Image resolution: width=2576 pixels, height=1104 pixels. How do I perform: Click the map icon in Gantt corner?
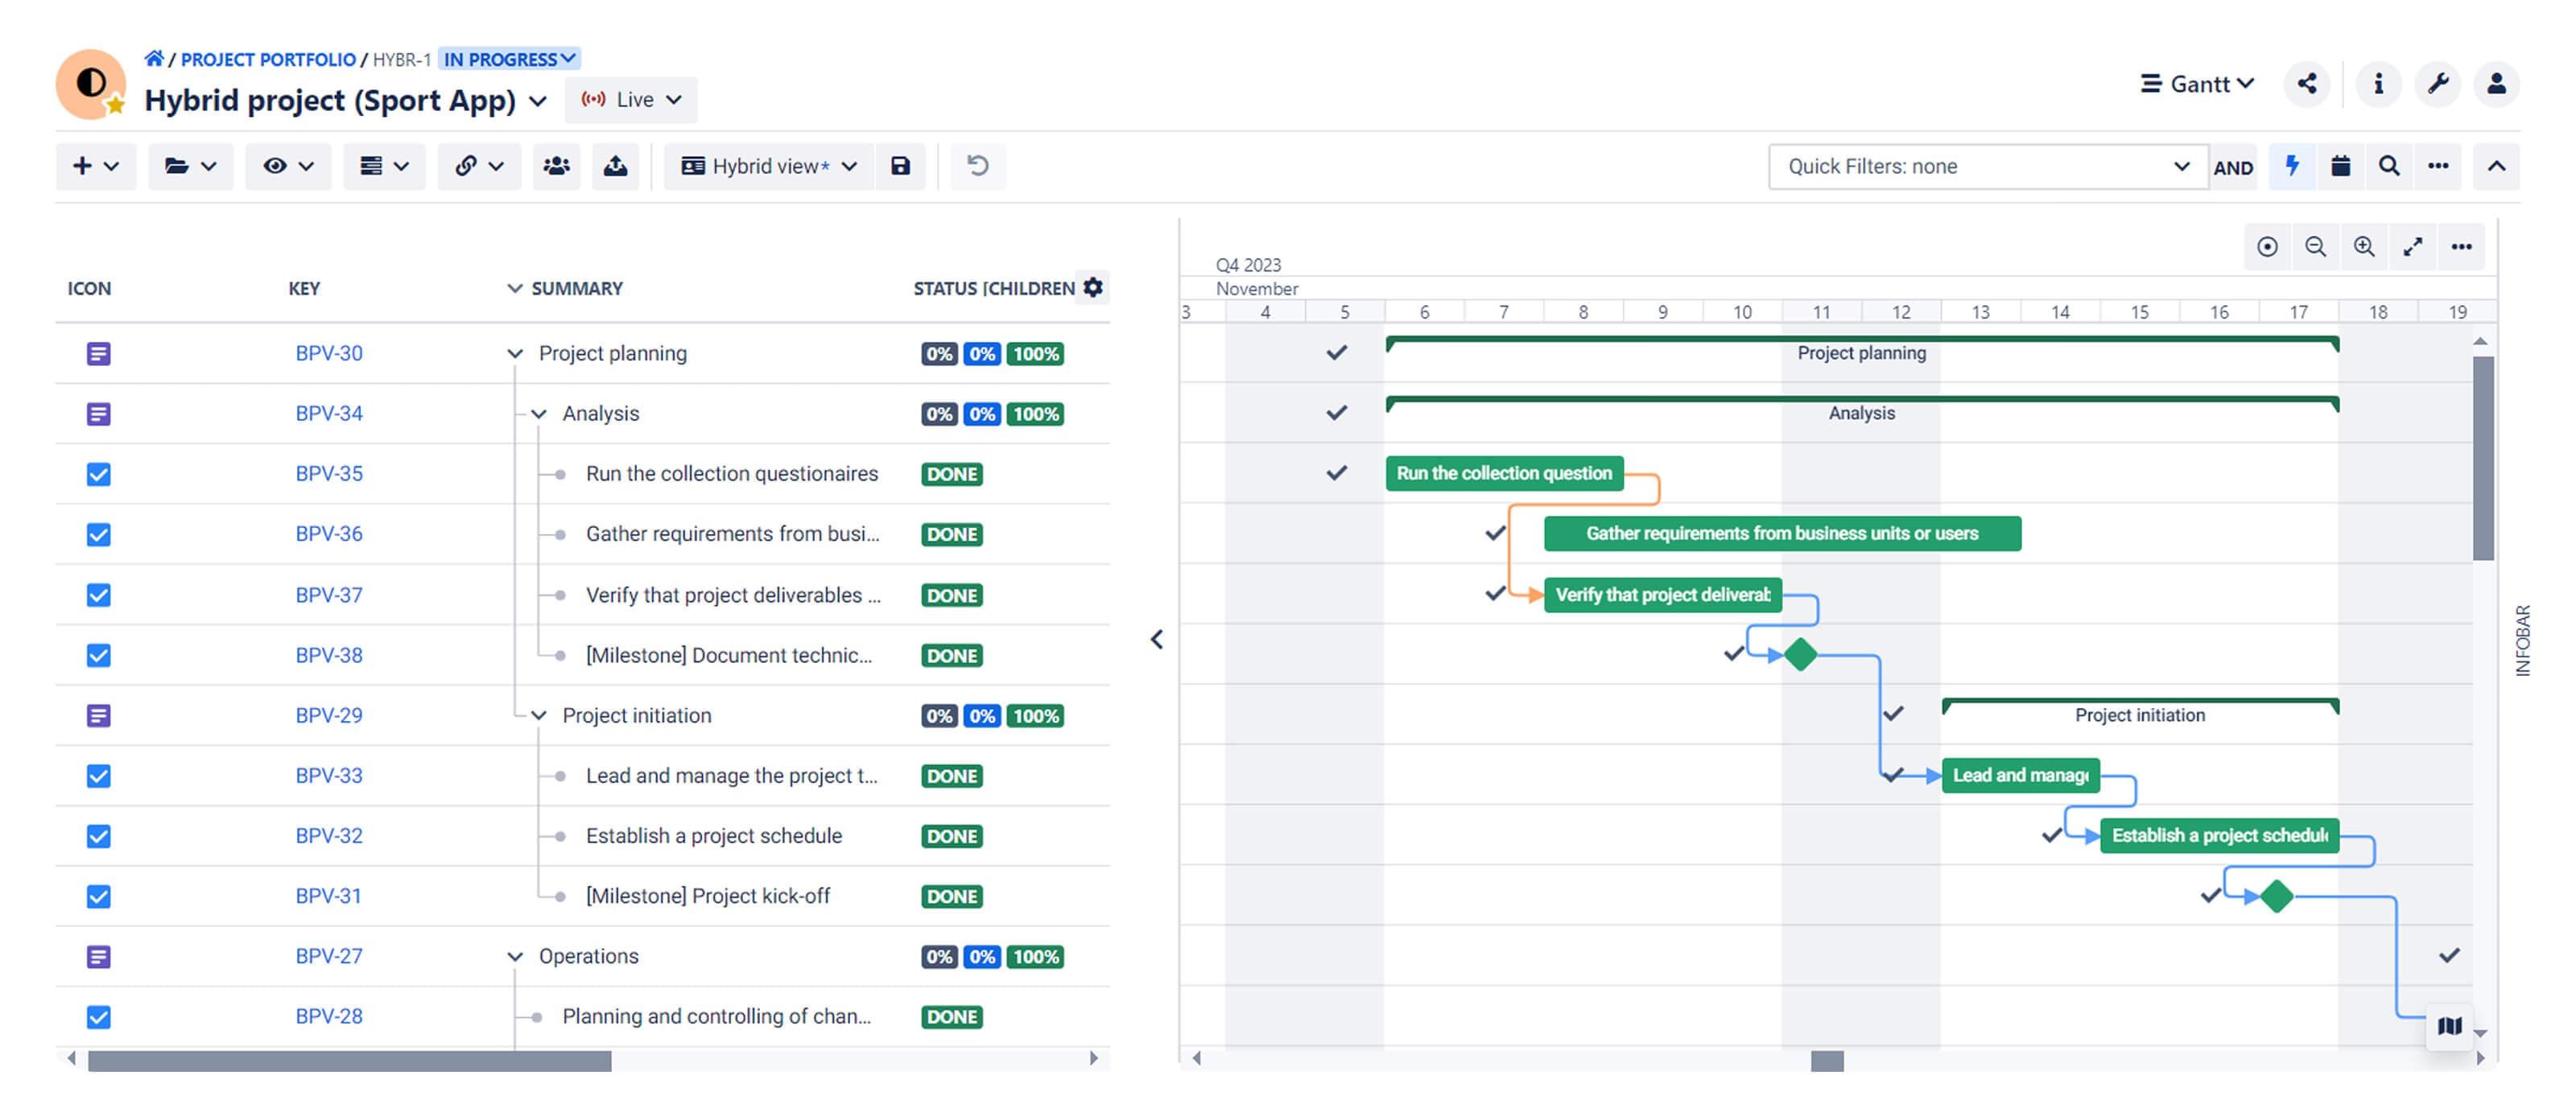coord(2449,1026)
